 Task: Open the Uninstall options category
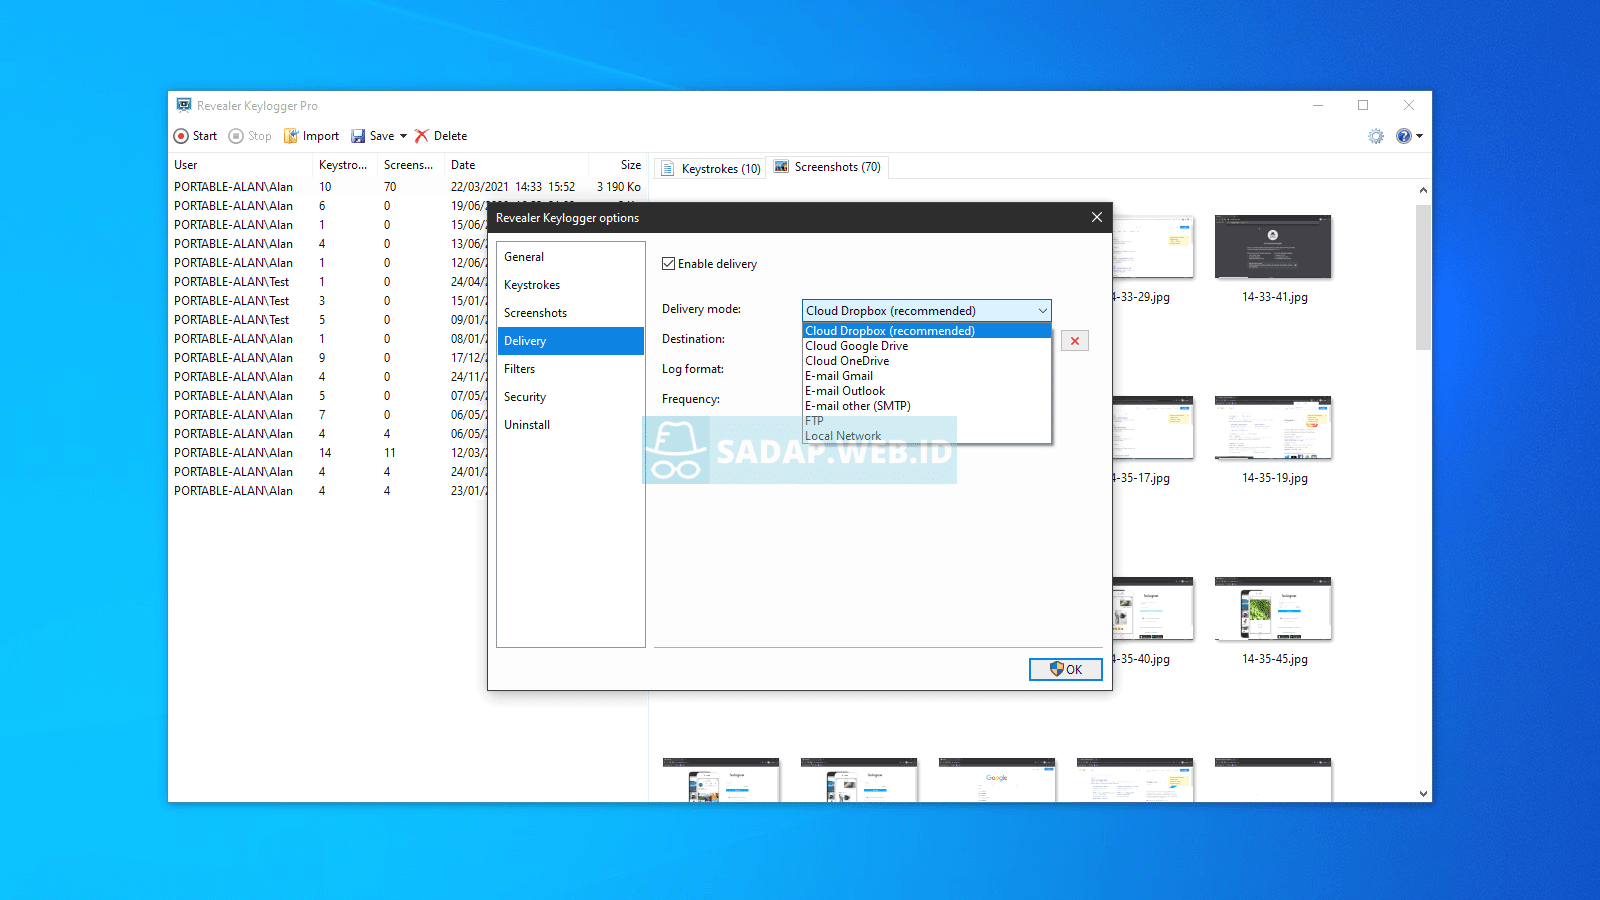pyautogui.click(x=571, y=425)
